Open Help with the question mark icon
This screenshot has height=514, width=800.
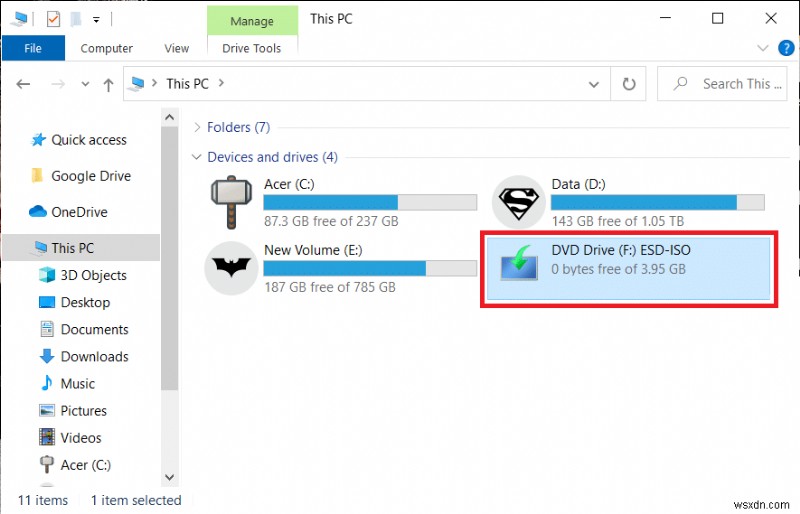(x=786, y=48)
